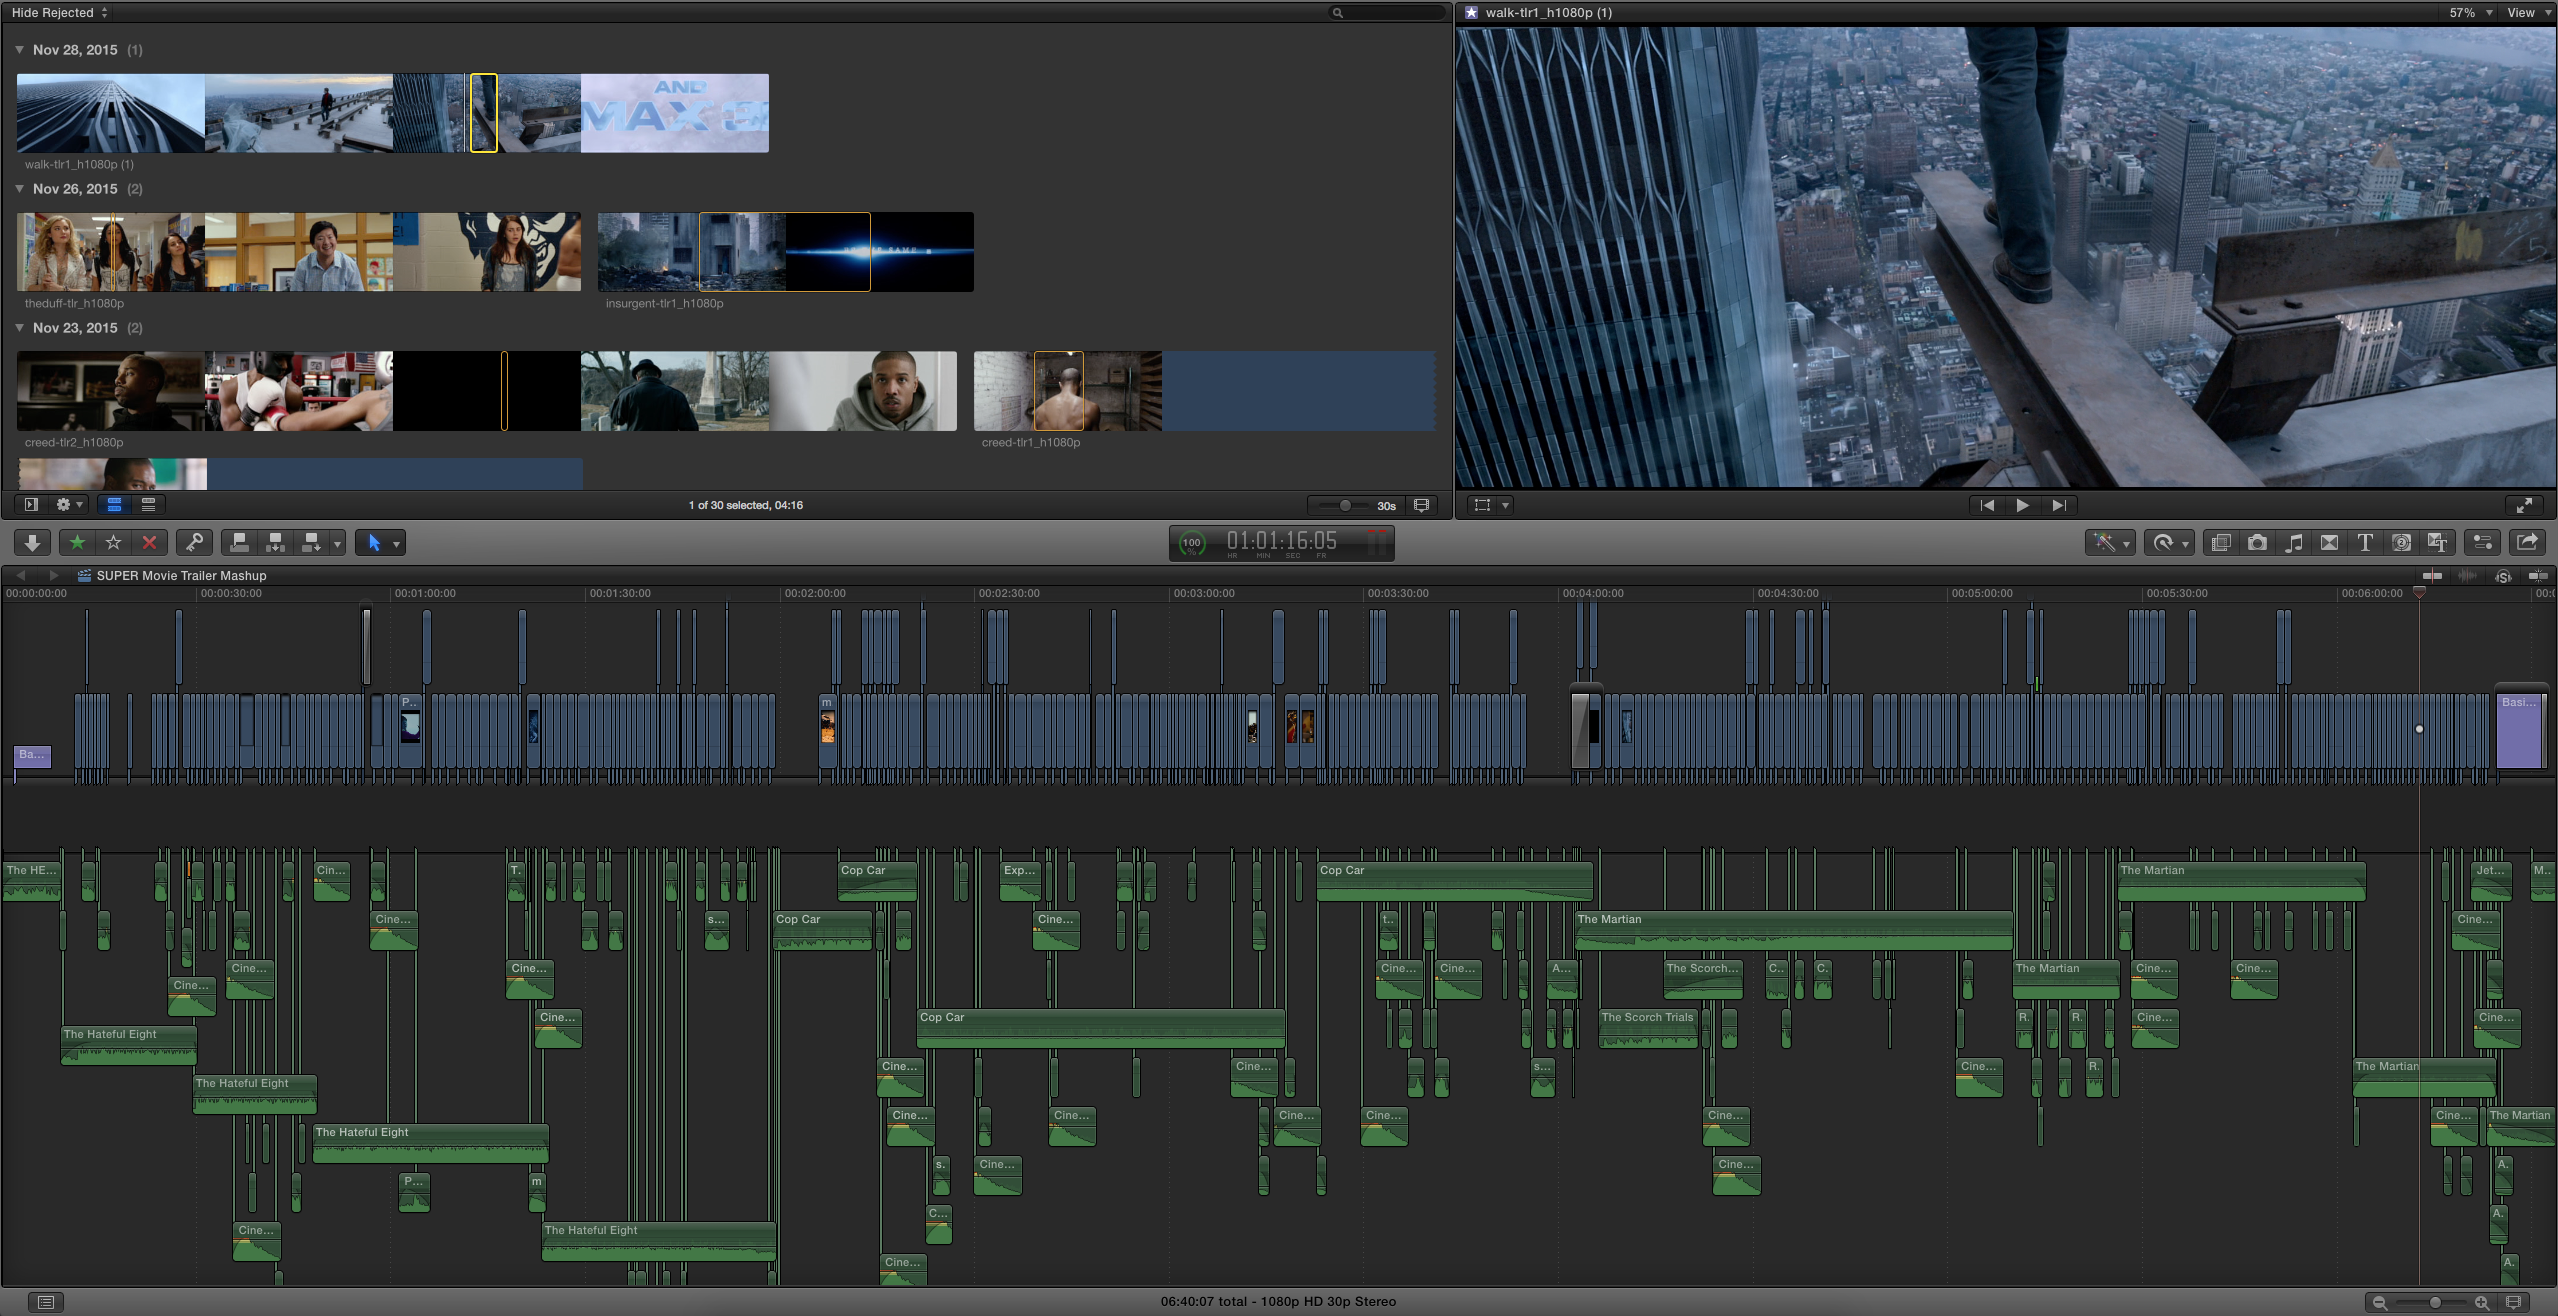Toggle the solo headphones S button

coord(2503,575)
